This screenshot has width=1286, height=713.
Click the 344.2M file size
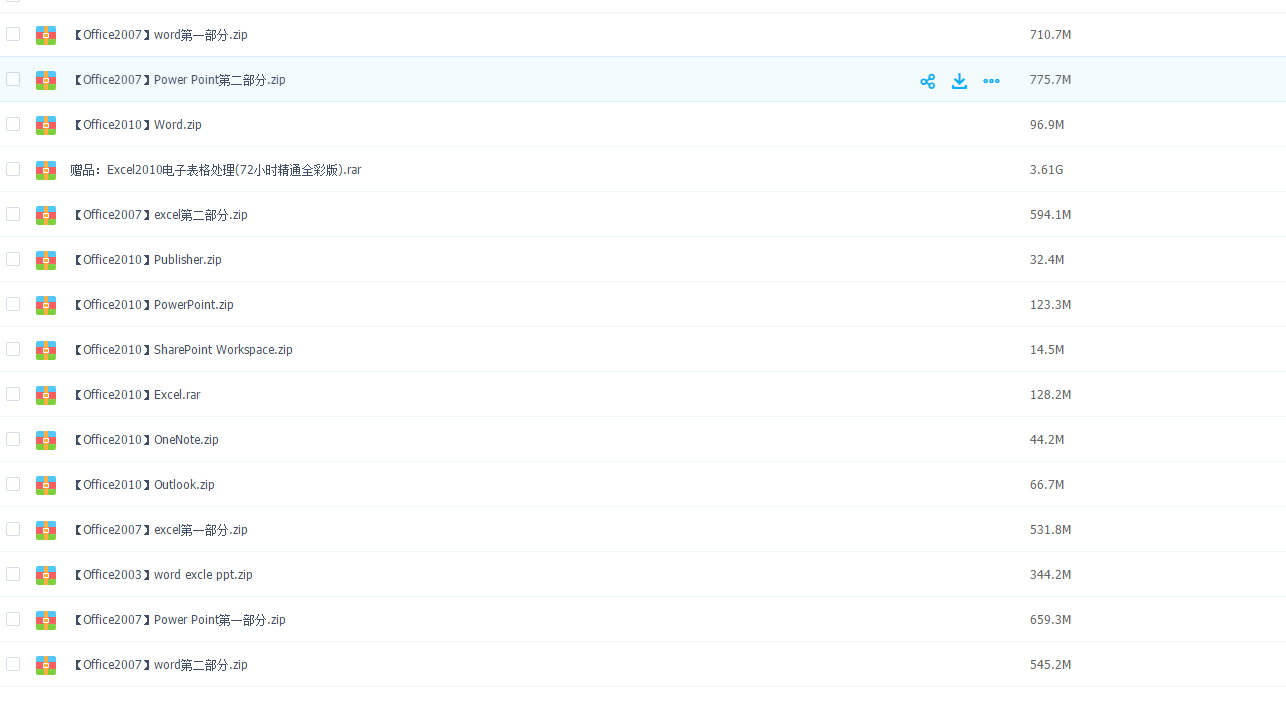1050,575
